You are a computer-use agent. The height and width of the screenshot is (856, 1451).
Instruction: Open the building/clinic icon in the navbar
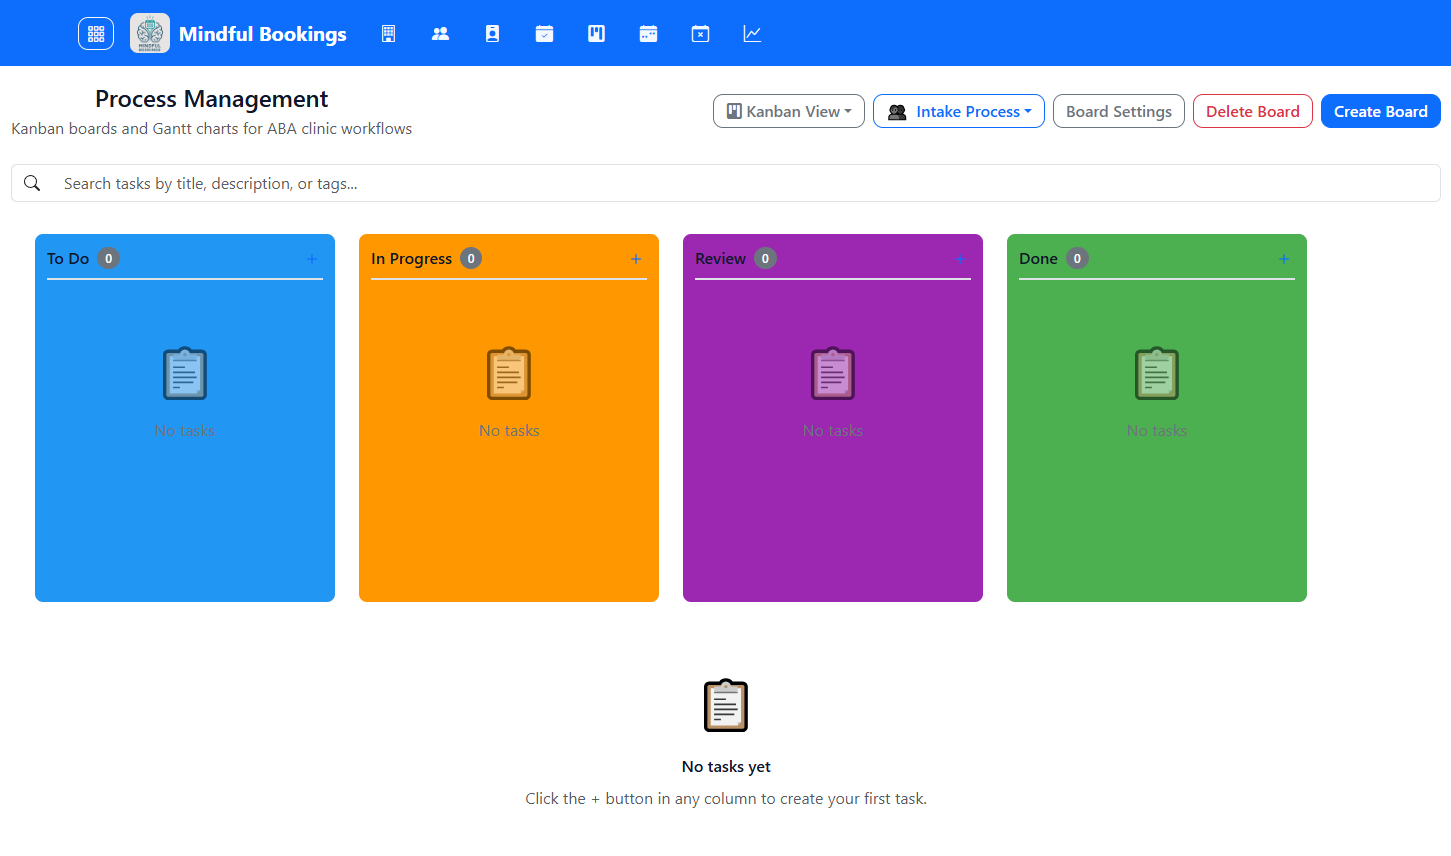[x=388, y=33]
